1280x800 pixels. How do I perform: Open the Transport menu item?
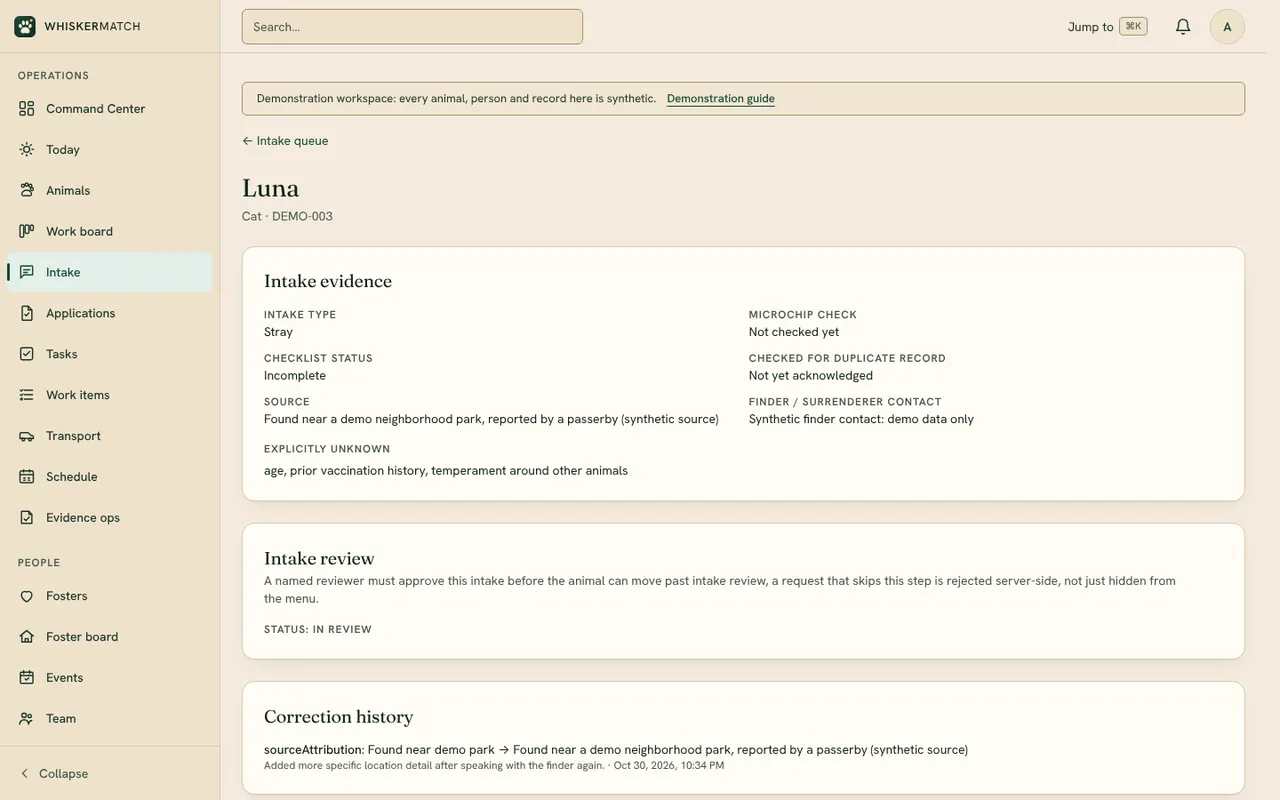[x=110, y=436]
